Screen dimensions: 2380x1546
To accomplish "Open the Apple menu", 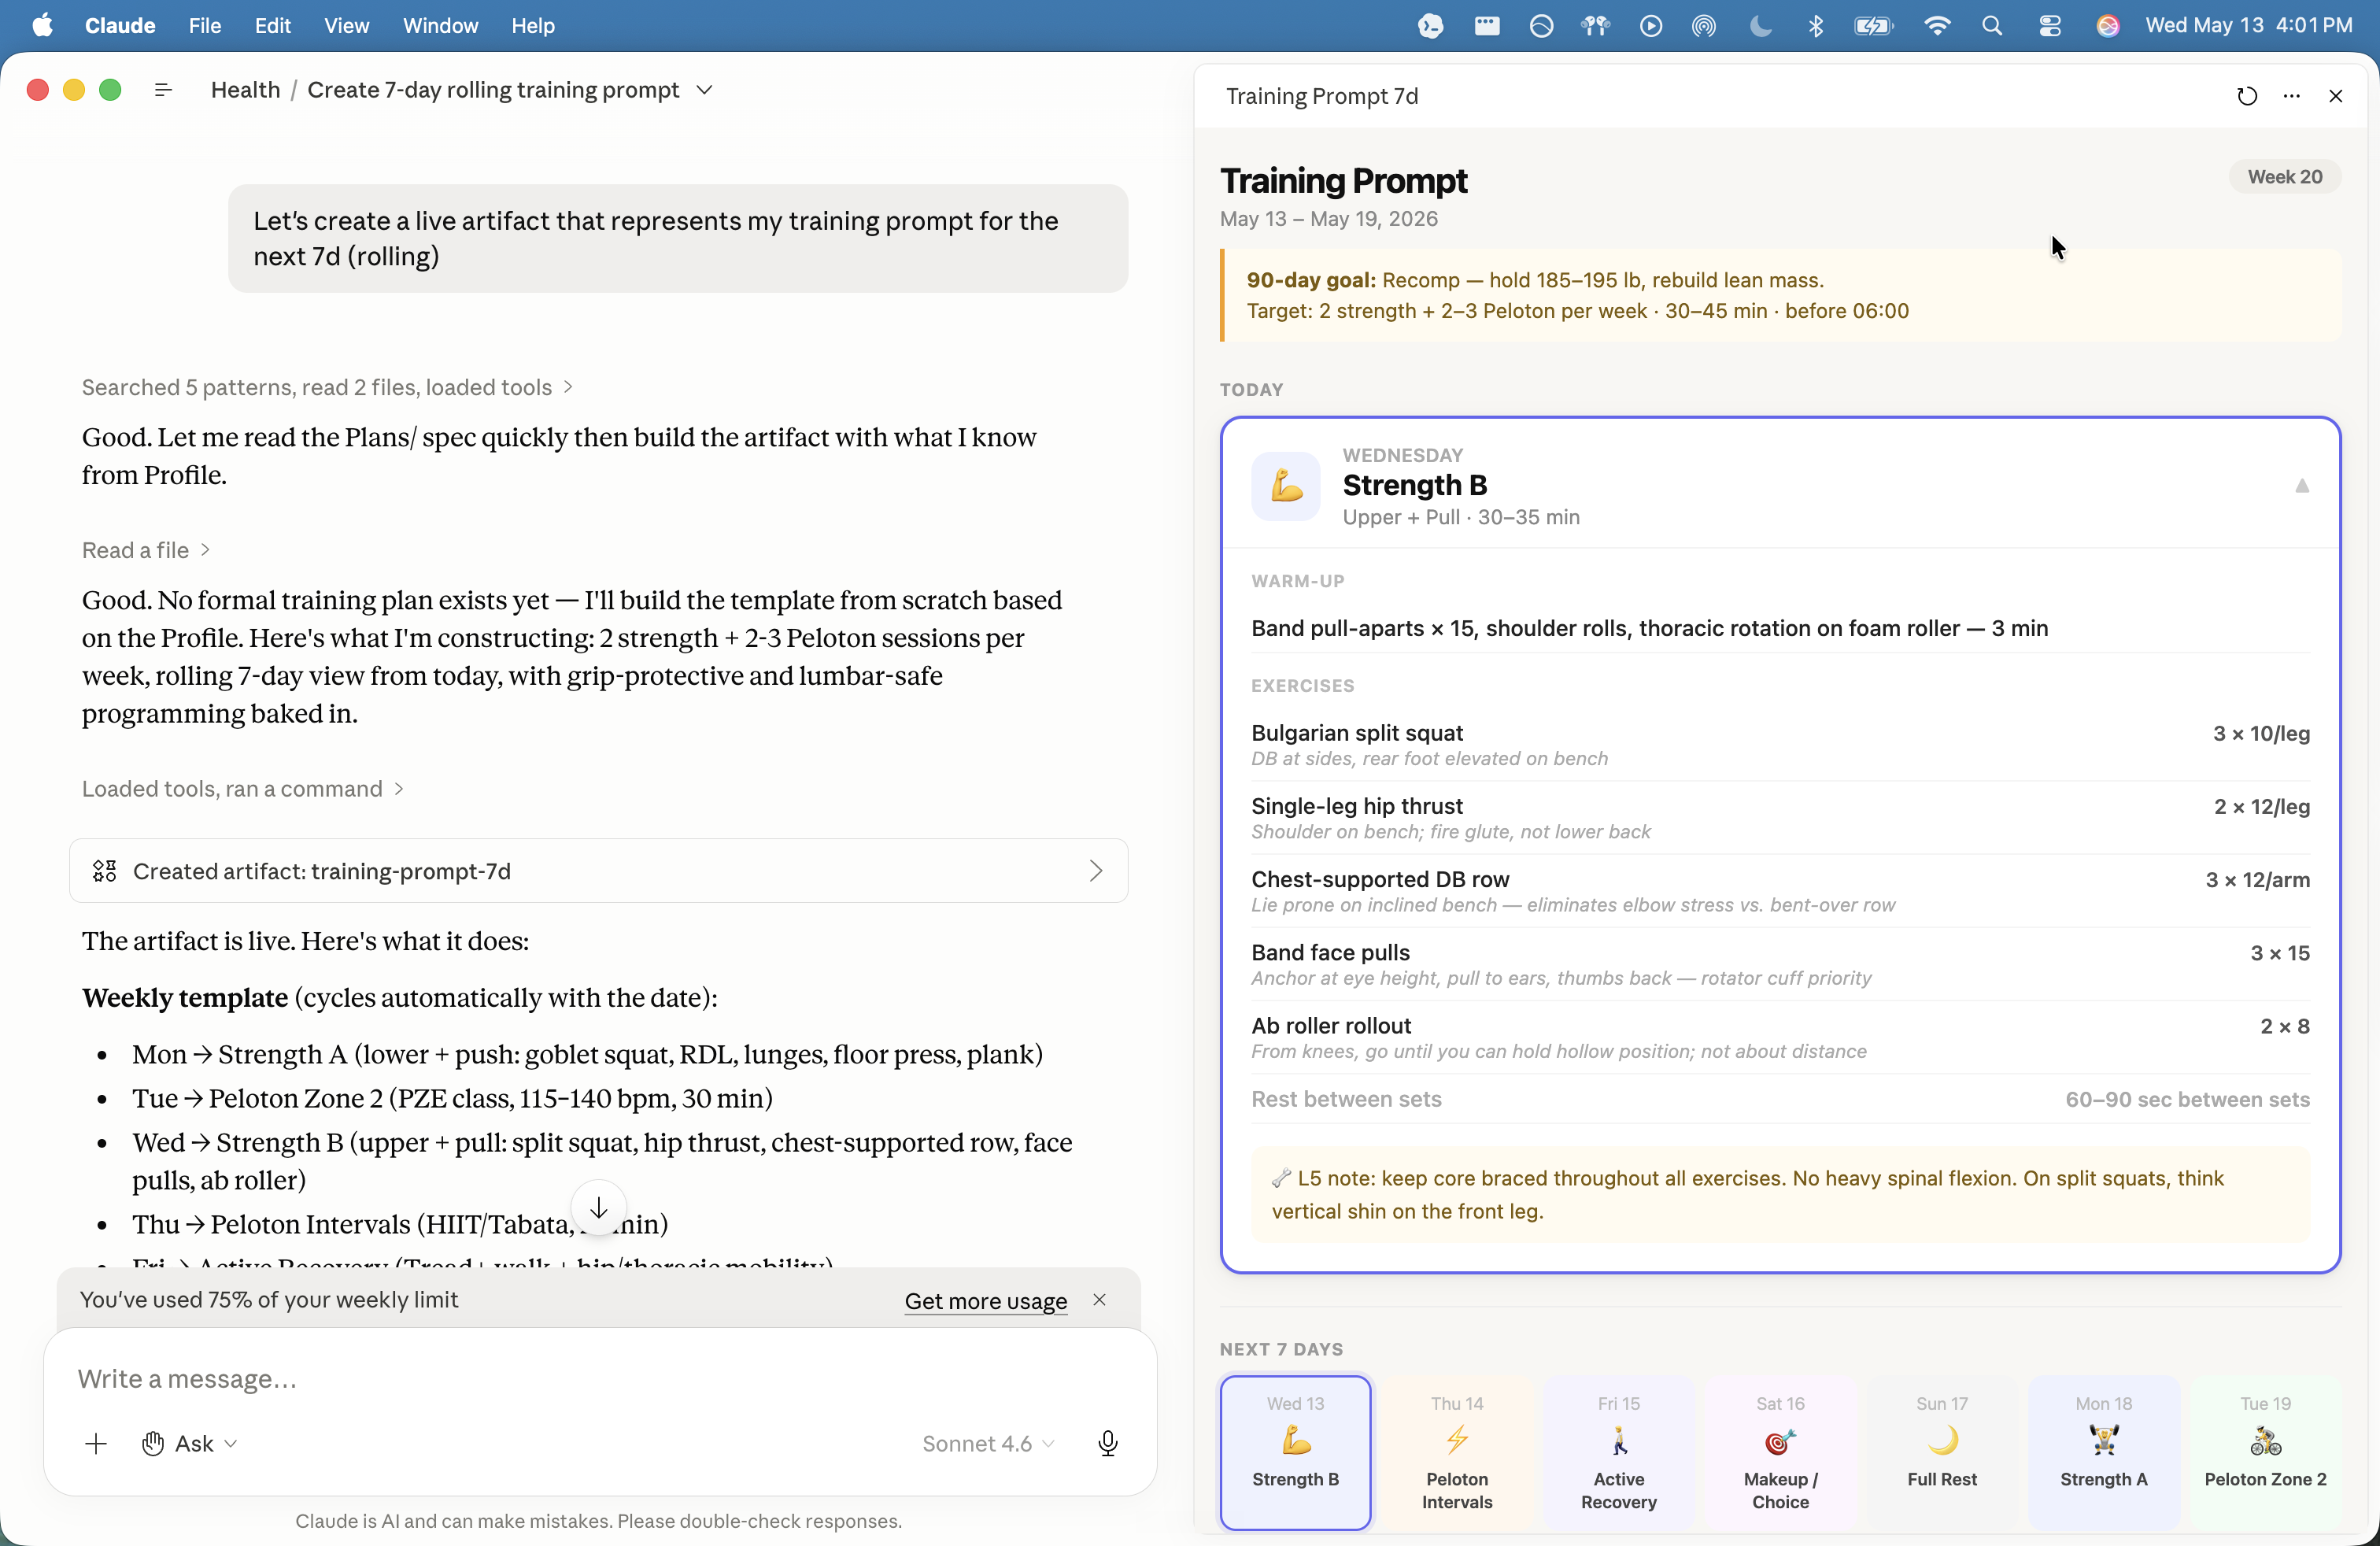I will point(42,26).
